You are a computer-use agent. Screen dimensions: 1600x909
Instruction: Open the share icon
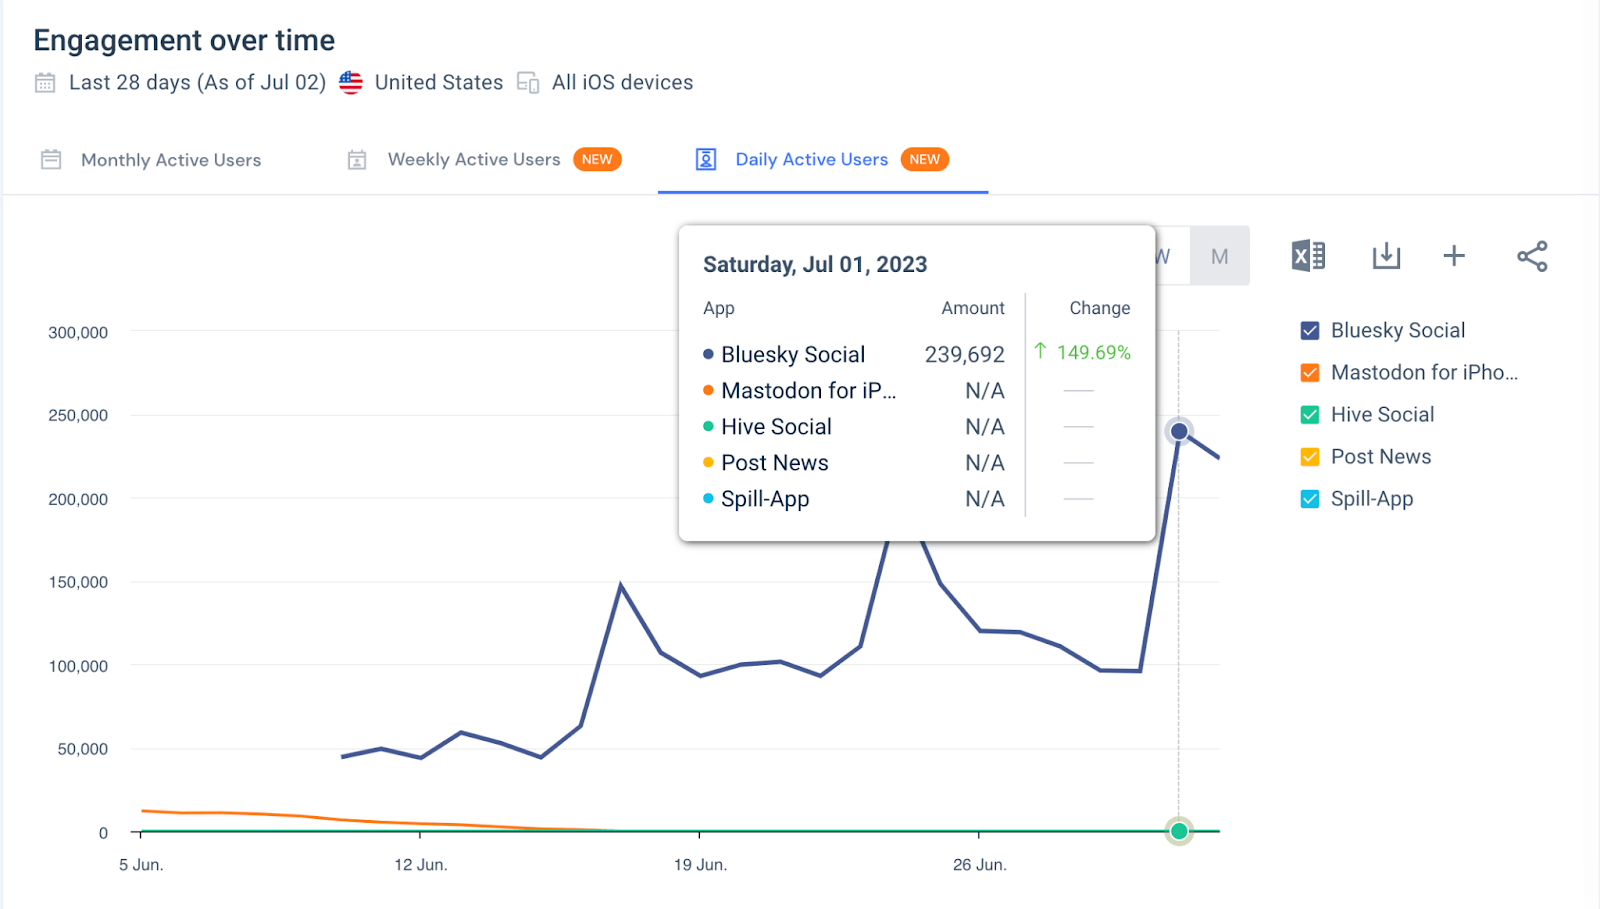point(1532,256)
